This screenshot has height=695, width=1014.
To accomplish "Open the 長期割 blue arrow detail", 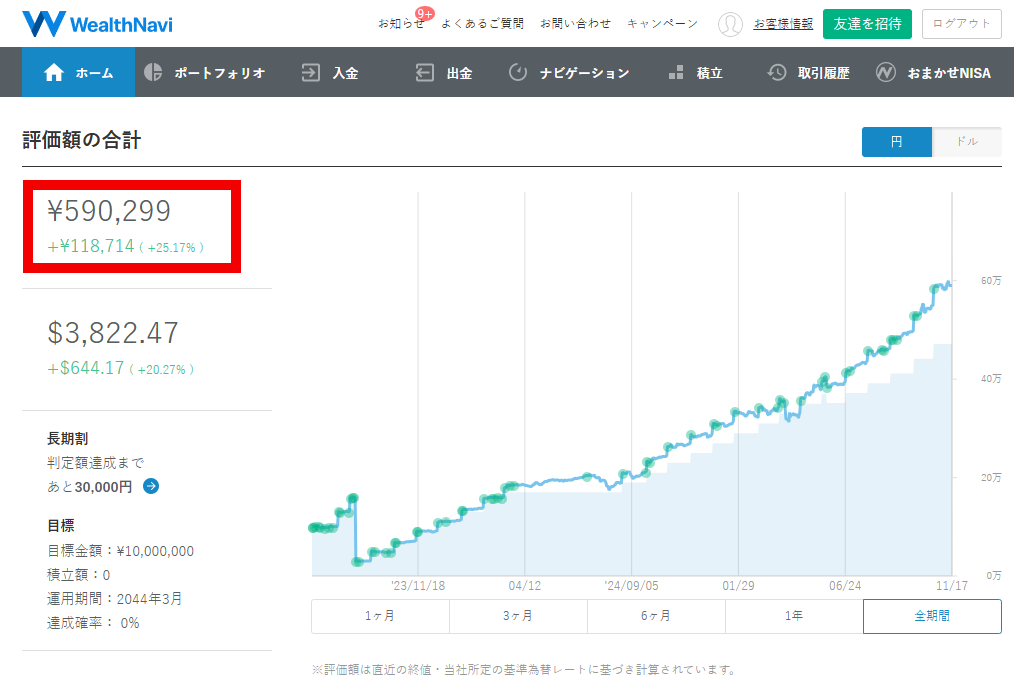I will 151,487.
